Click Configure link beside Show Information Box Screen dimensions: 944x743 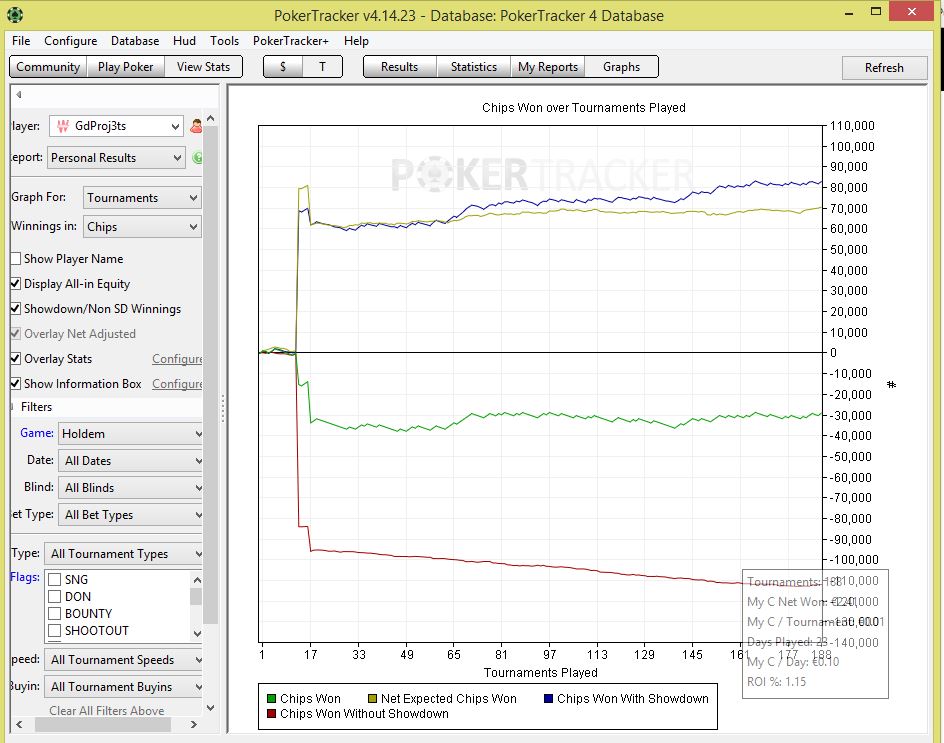177,384
